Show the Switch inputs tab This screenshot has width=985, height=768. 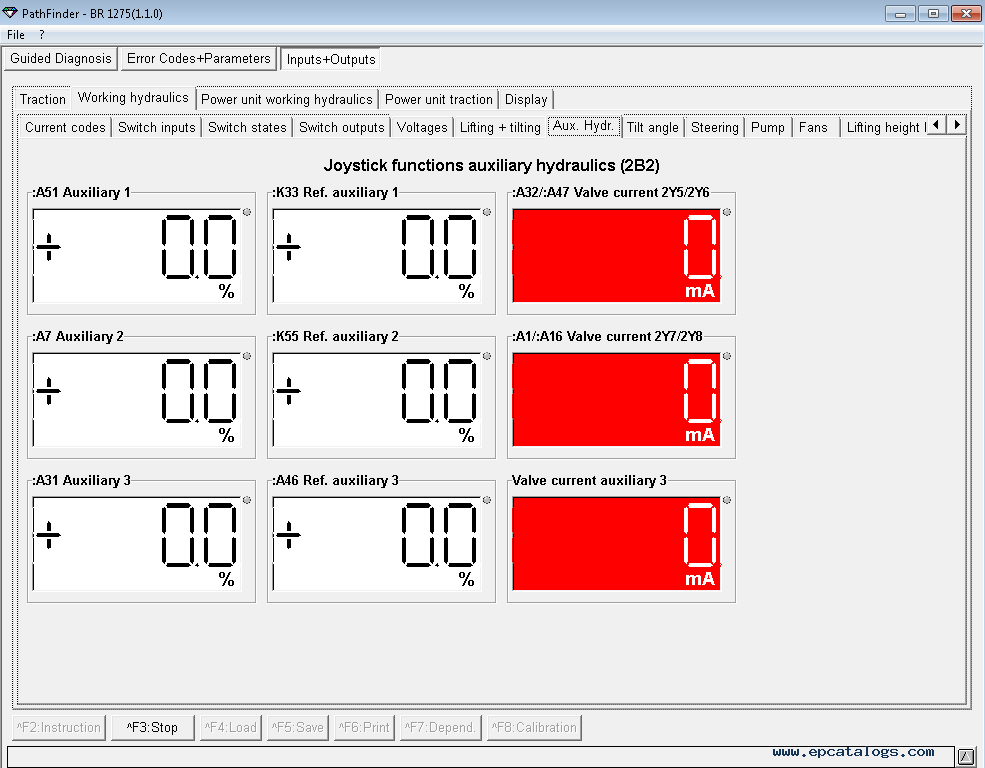157,127
